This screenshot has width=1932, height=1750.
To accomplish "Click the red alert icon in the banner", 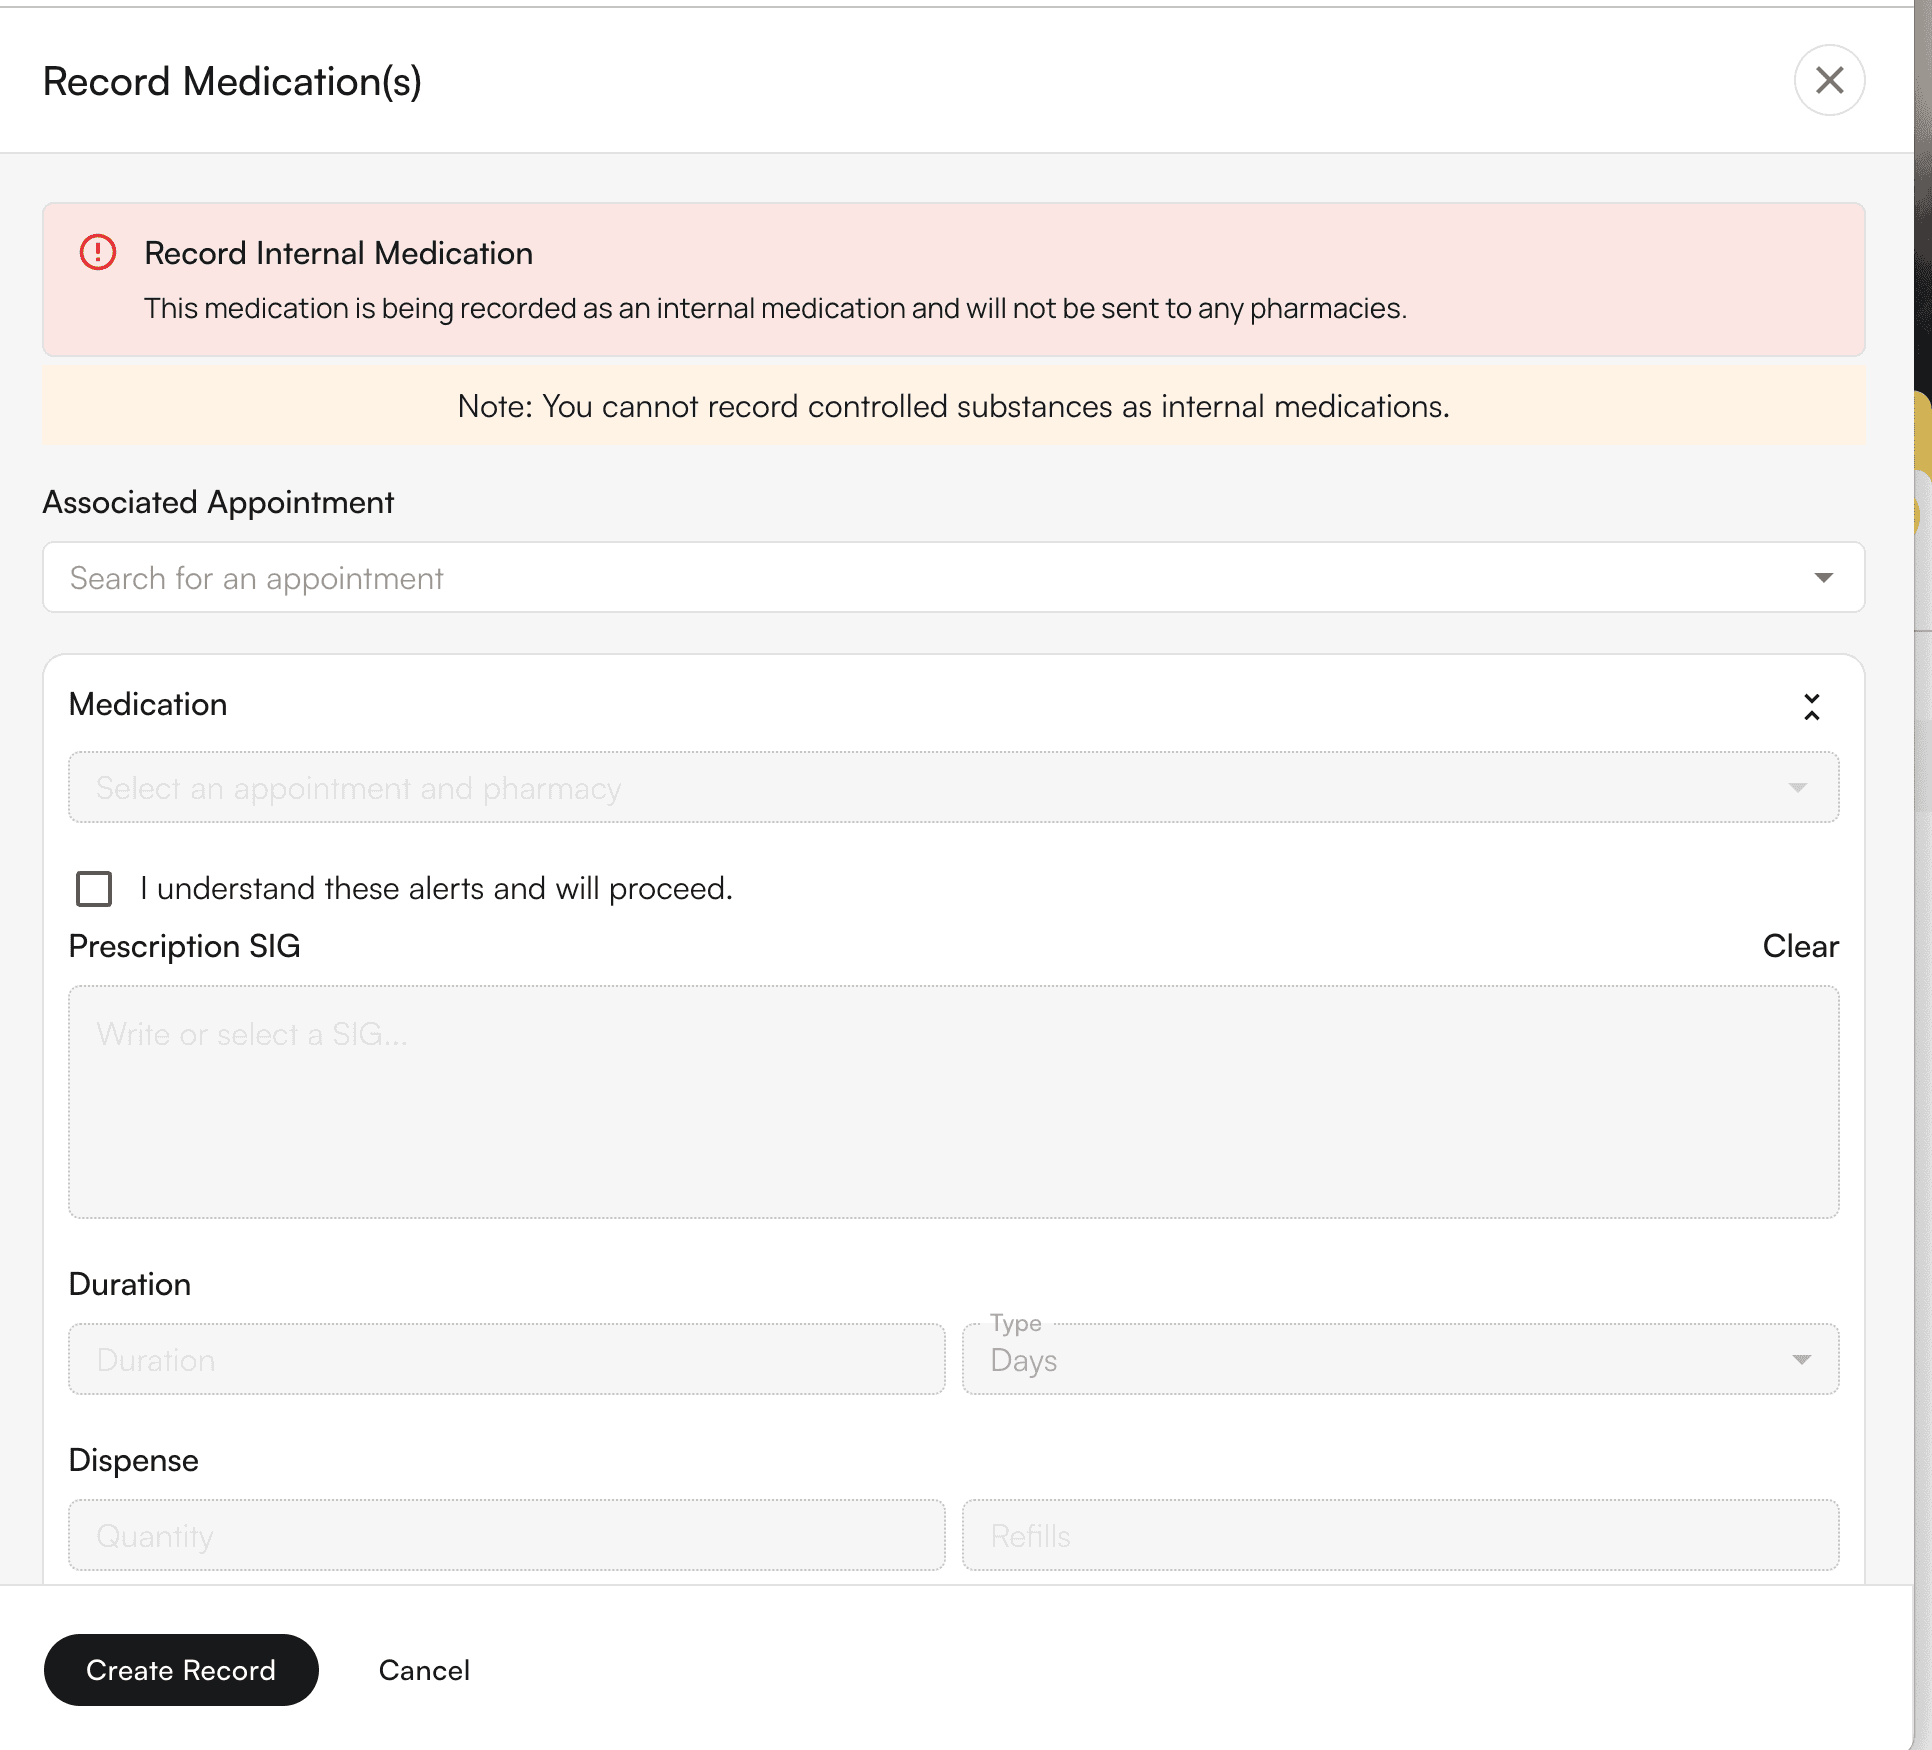I will tap(98, 252).
